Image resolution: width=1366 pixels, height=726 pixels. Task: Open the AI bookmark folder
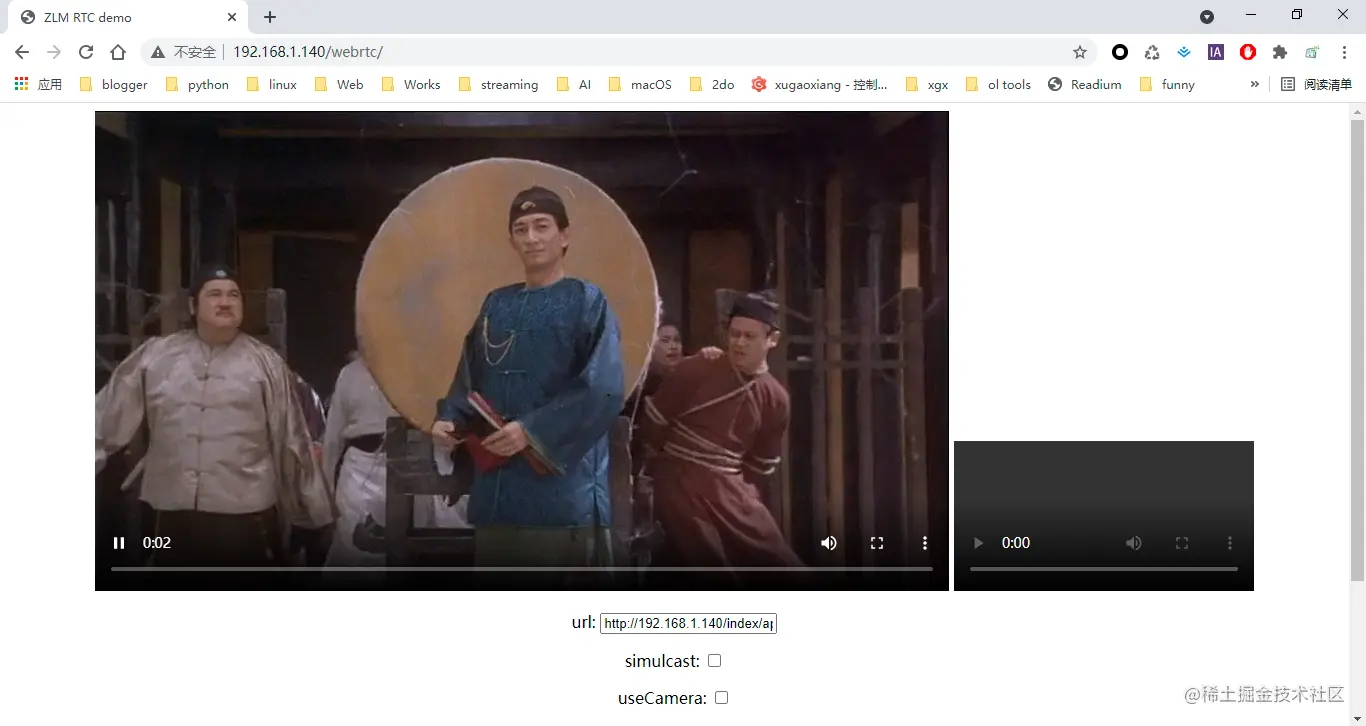[x=573, y=85]
